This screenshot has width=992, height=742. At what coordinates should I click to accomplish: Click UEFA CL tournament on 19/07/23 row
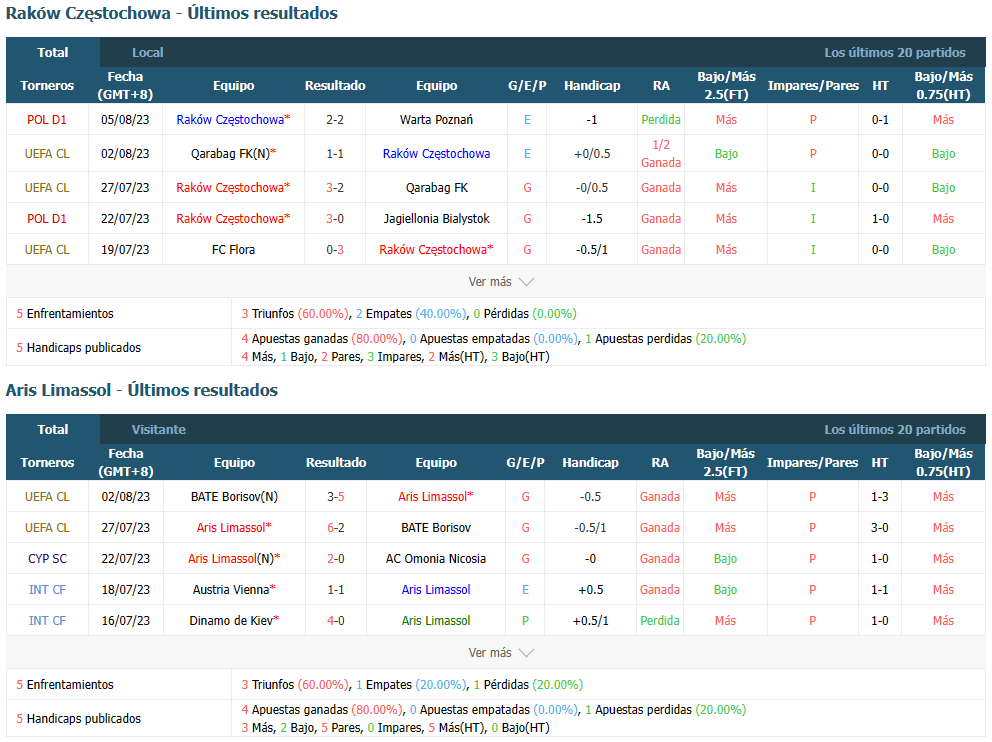[x=47, y=250]
